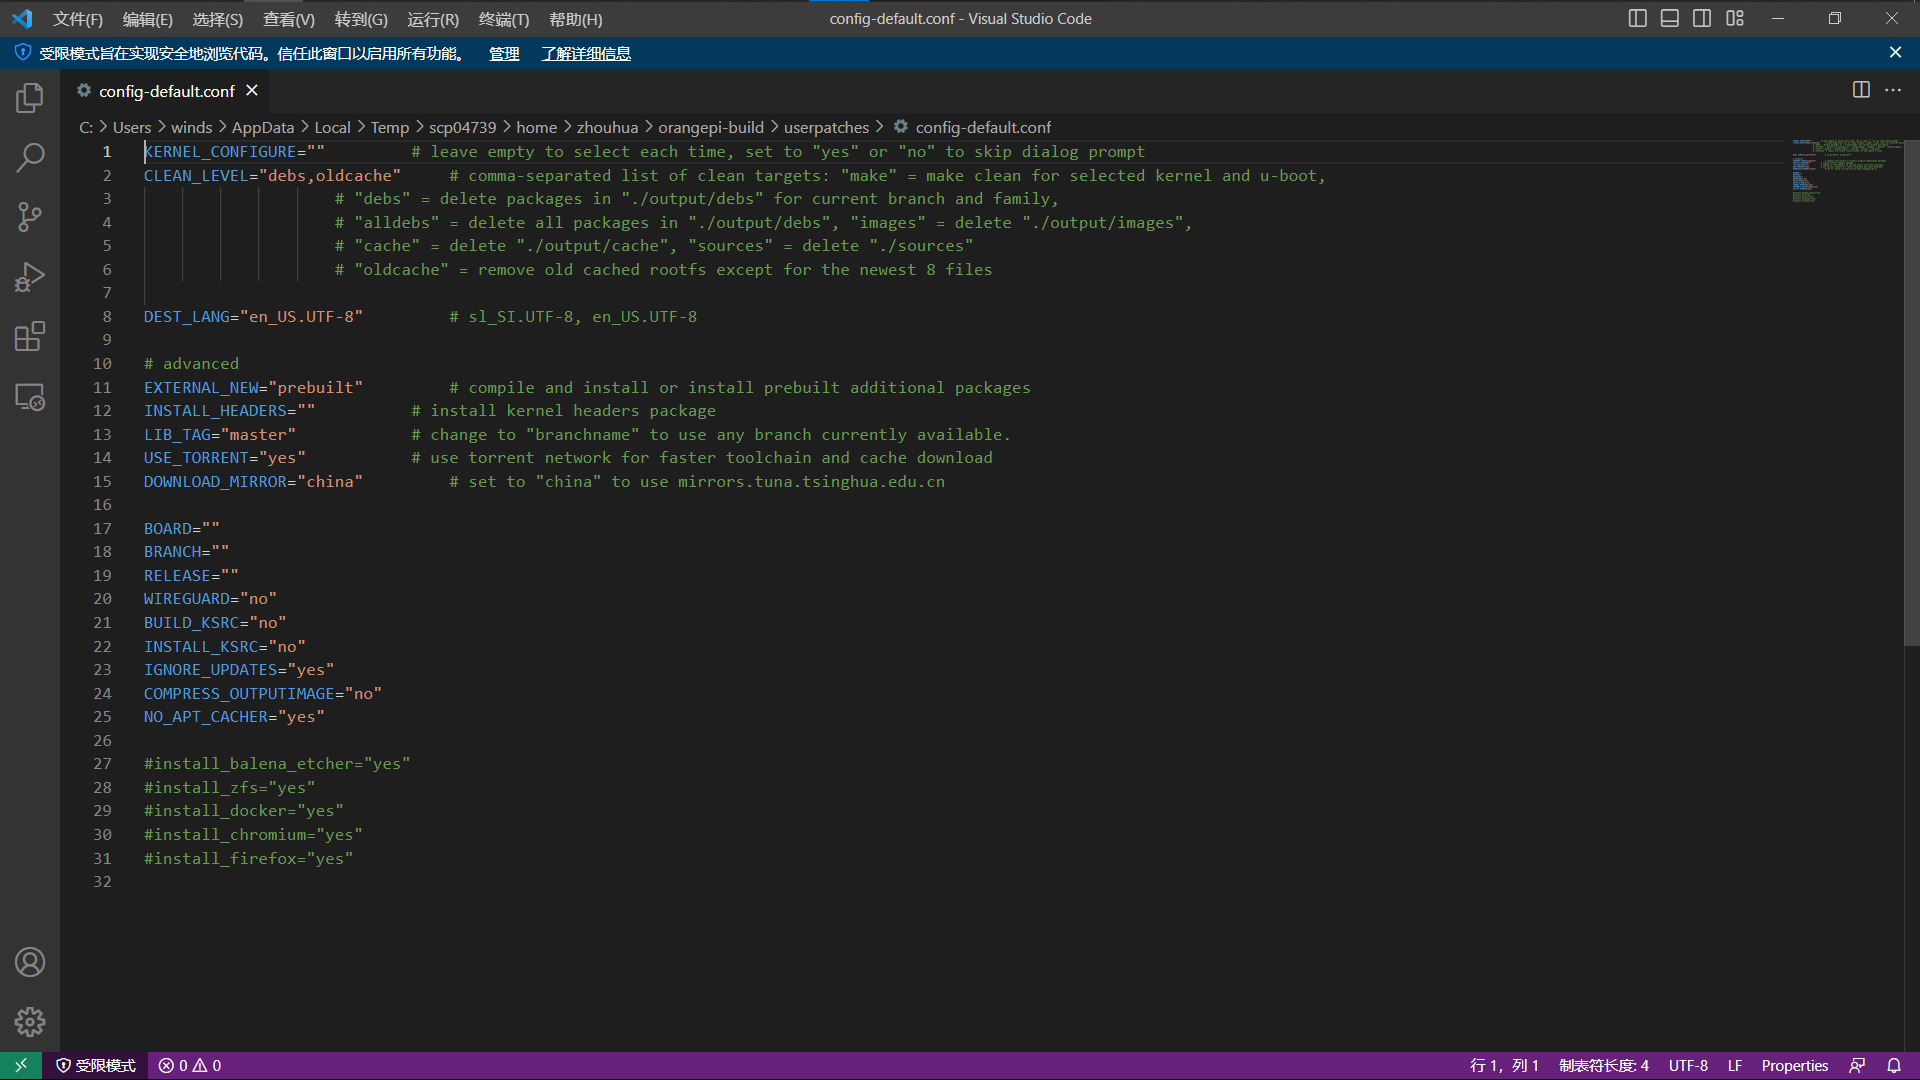Dismiss the restricted mode banner
The height and width of the screenshot is (1080, 1920).
click(x=1895, y=52)
